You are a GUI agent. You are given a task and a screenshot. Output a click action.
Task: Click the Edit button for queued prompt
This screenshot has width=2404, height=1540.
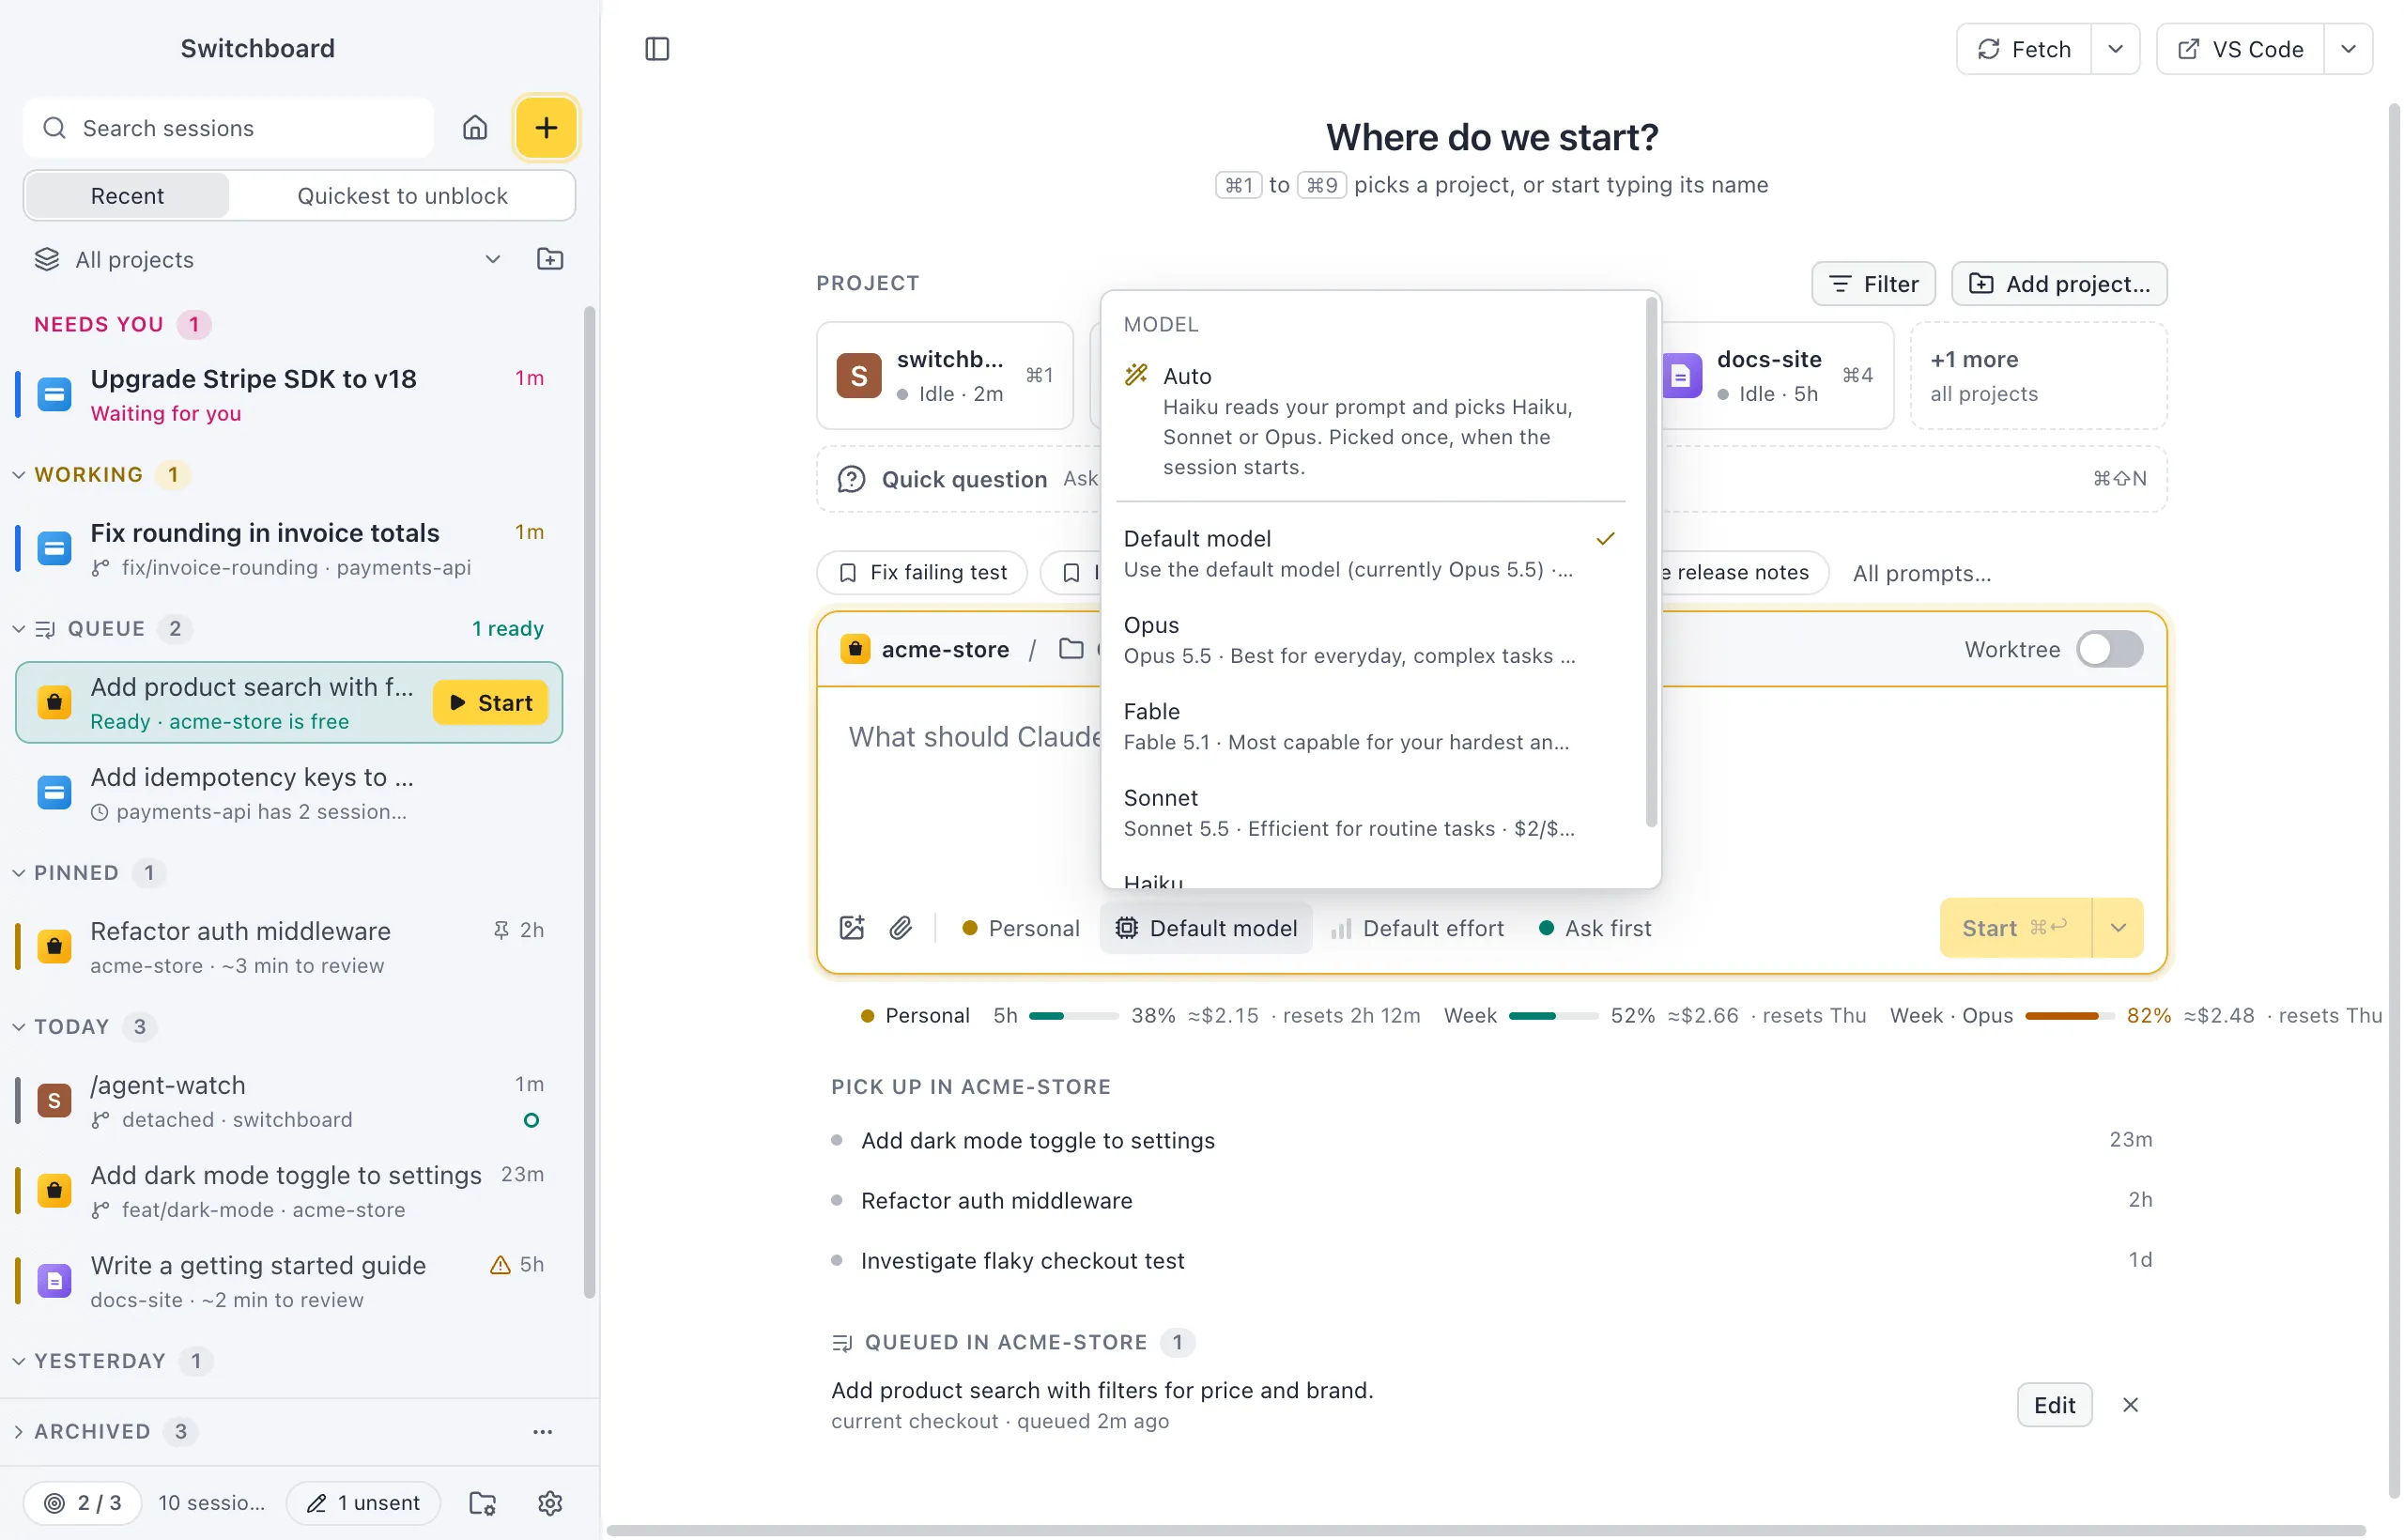[2054, 1405]
